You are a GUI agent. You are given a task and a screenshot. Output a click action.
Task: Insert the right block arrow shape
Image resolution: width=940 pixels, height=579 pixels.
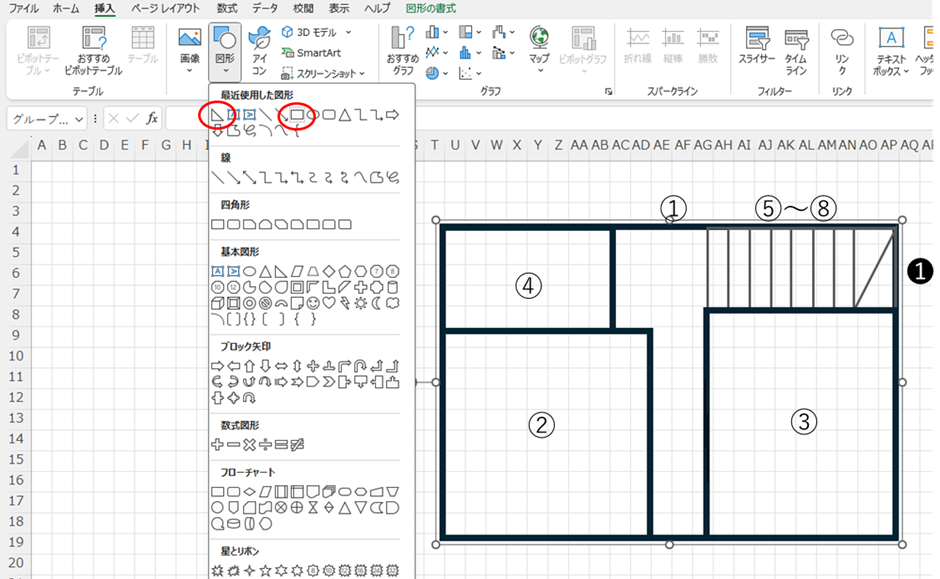pos(217,366)
